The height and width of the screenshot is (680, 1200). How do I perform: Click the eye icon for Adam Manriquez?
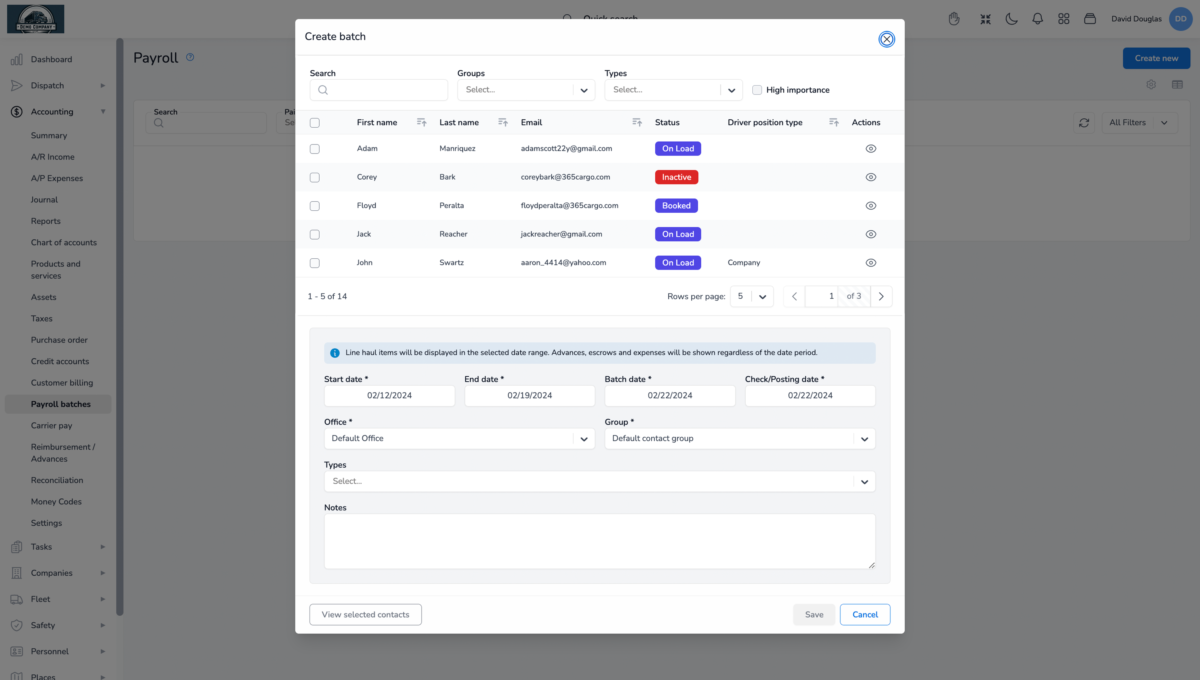pos(870,148)
